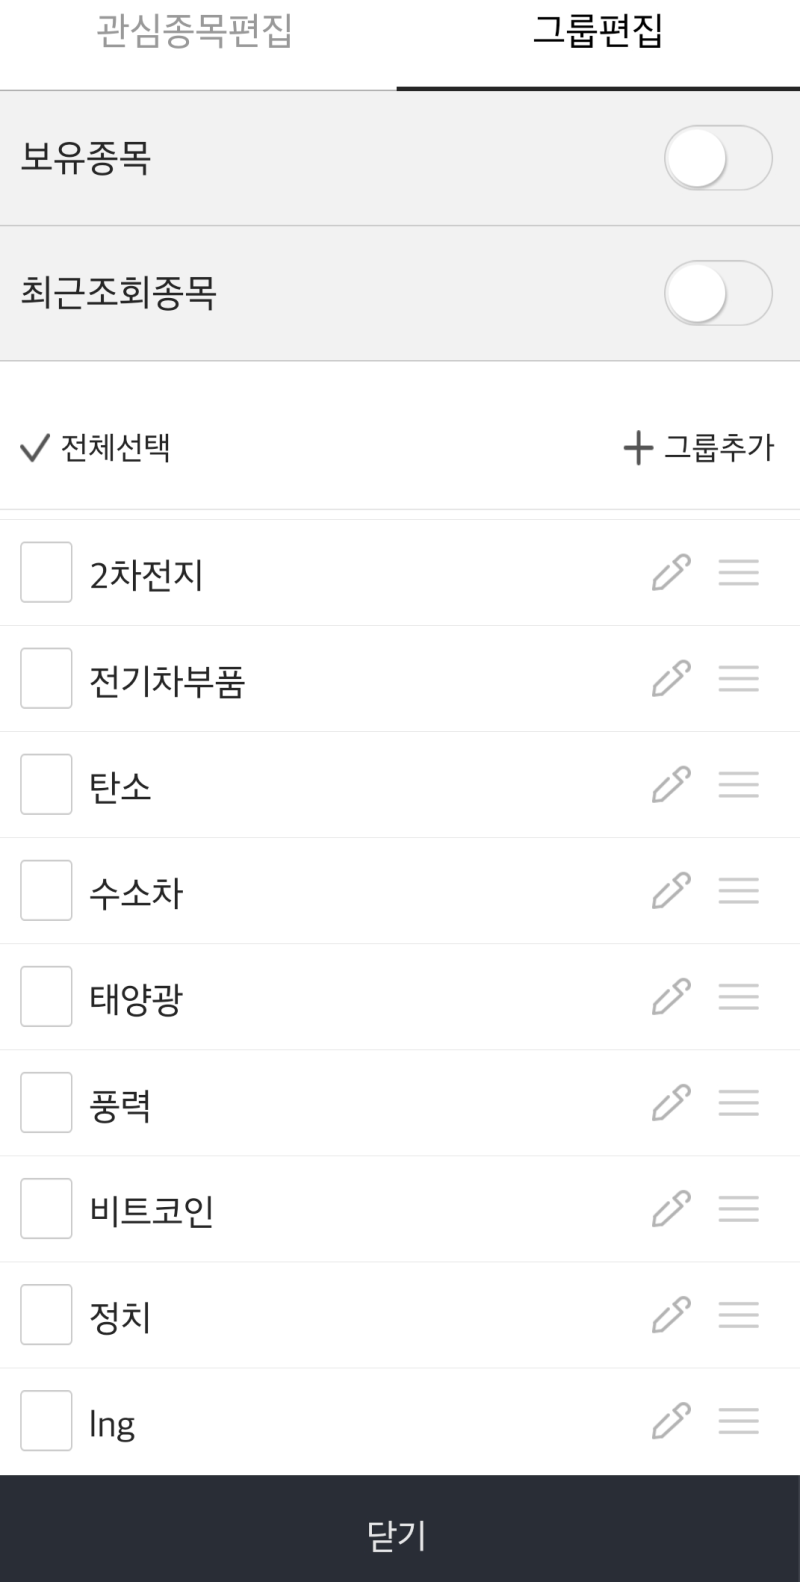Screen dimensions: 800x1582
Task: Grab the reorder handle for 정치 group
Action: click(x=738, y=1314)
